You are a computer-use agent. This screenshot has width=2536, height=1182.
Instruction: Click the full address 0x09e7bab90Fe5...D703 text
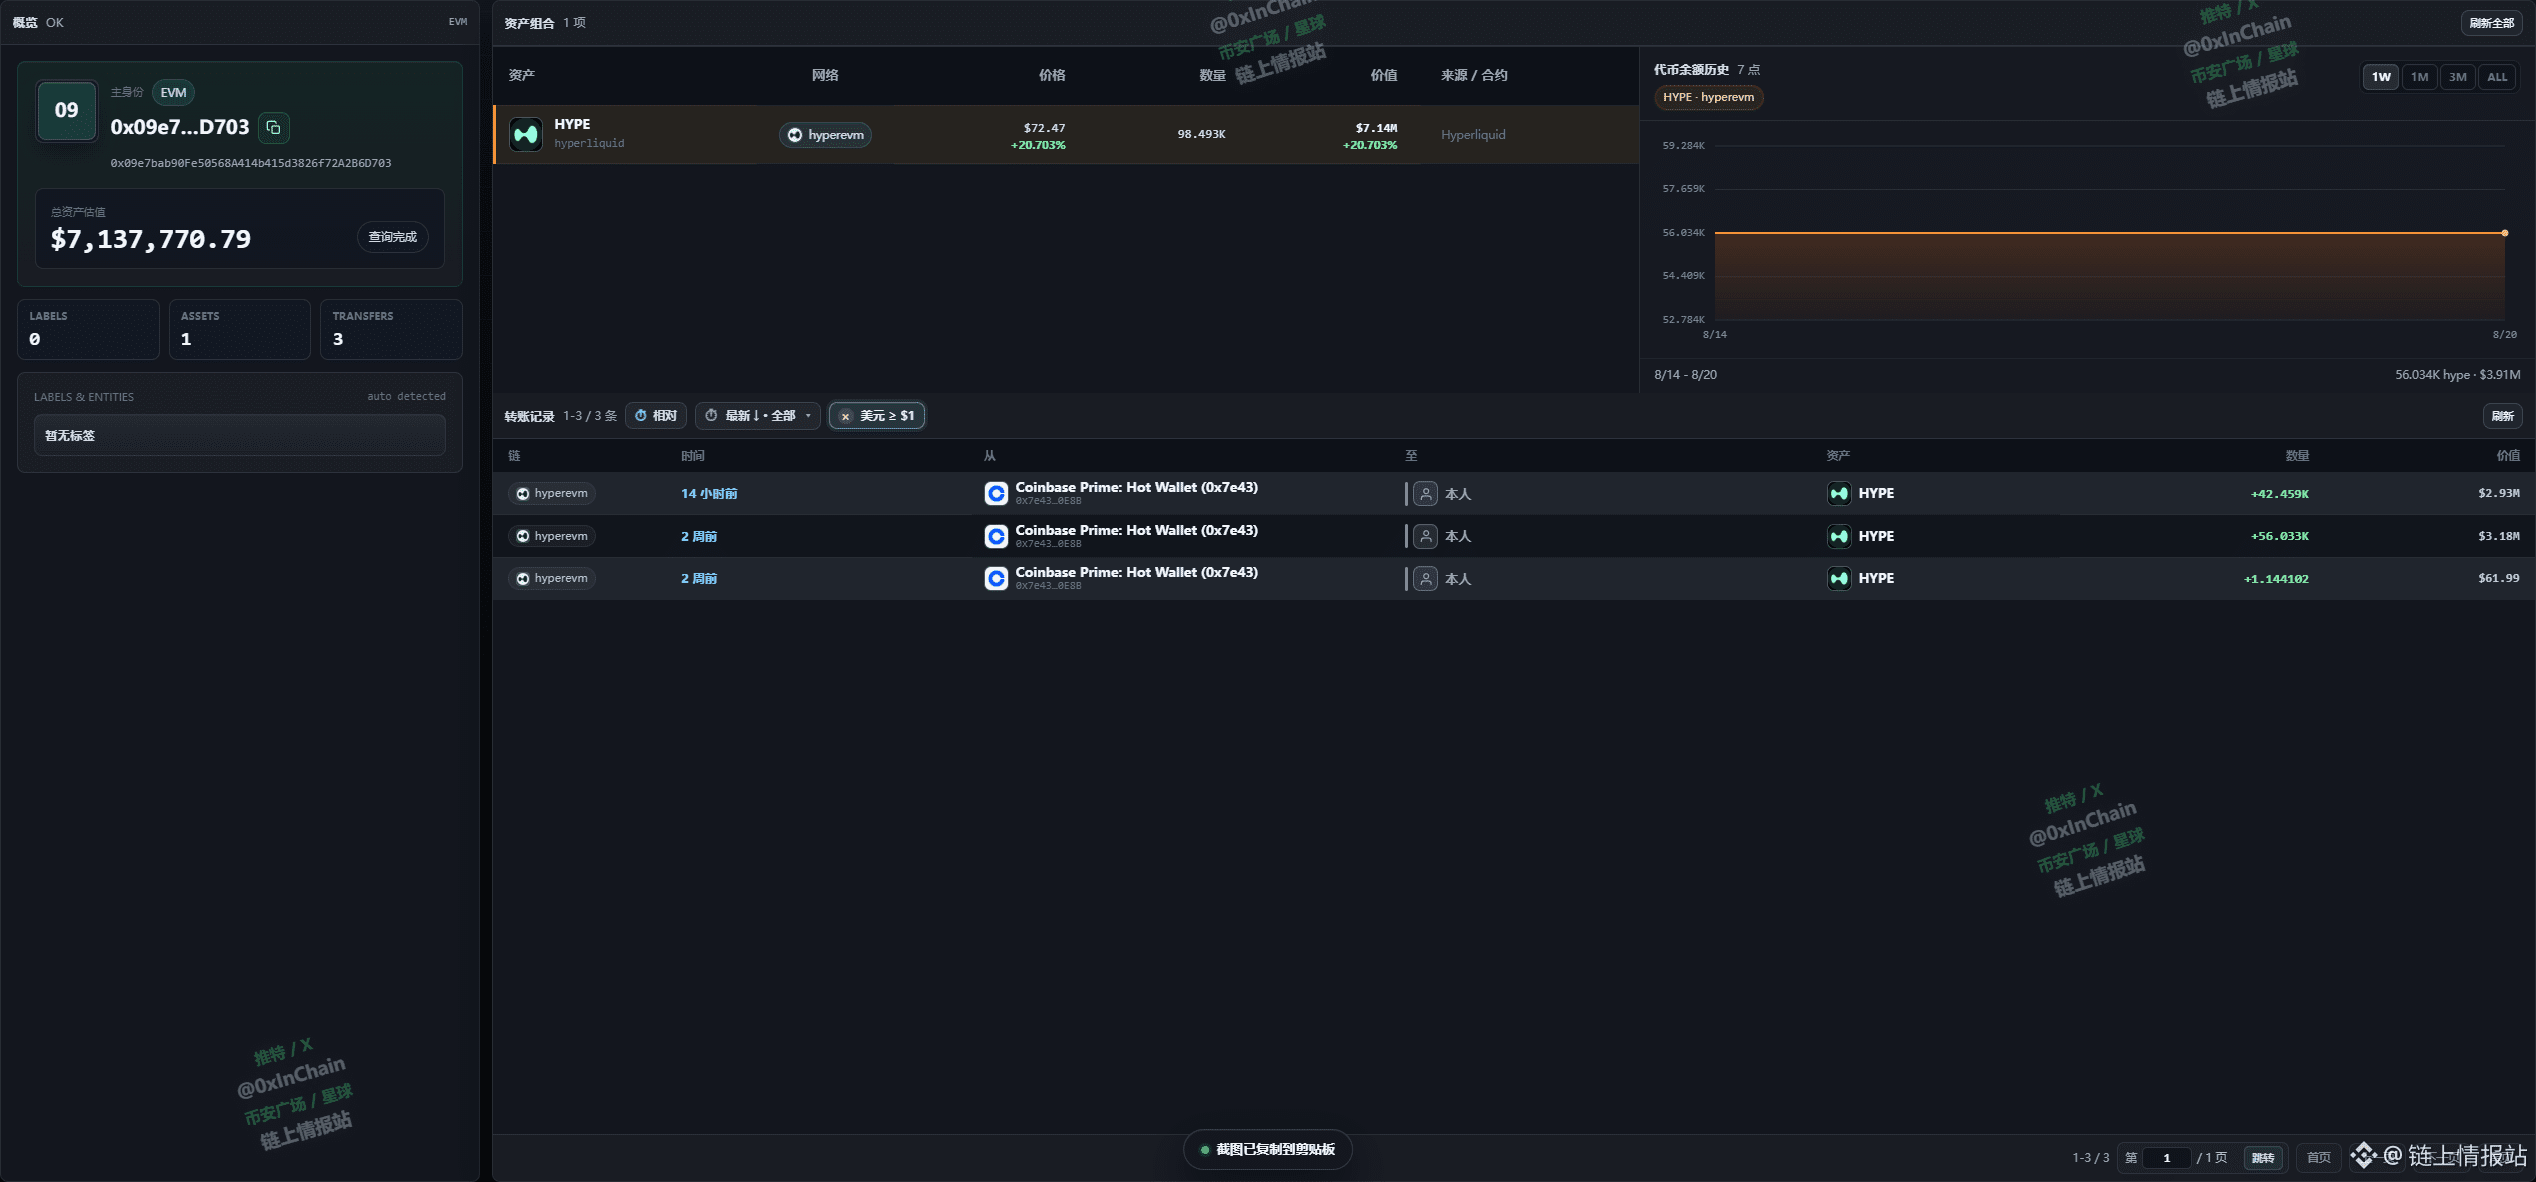click(x=251, y=163)
